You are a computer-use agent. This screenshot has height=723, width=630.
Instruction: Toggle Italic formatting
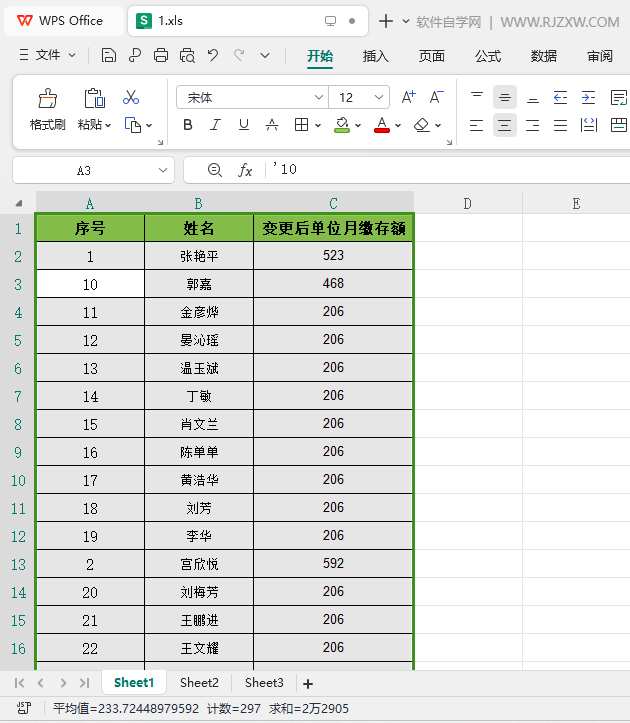(215, 125)
